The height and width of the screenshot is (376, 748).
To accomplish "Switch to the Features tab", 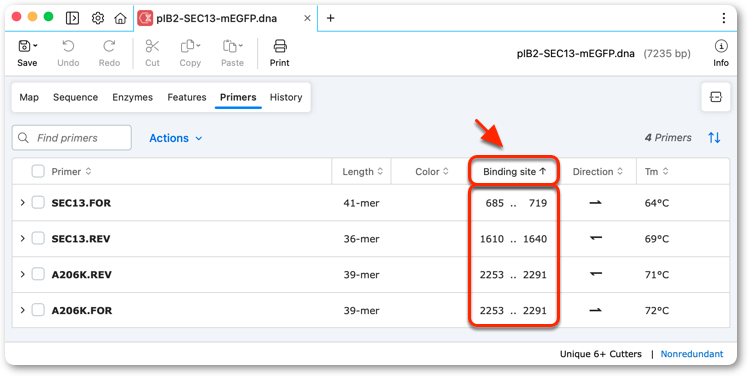I will click(x=187, y=97).
